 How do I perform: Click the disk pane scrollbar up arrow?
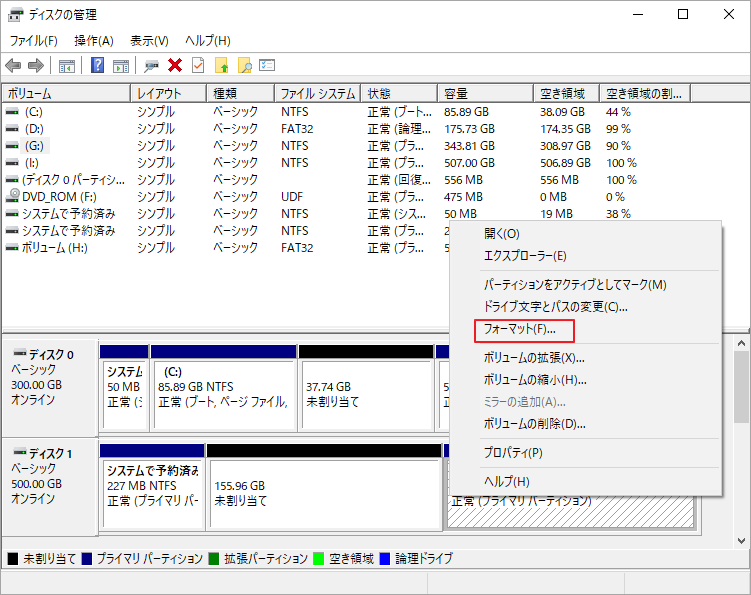tap(741, 343)
